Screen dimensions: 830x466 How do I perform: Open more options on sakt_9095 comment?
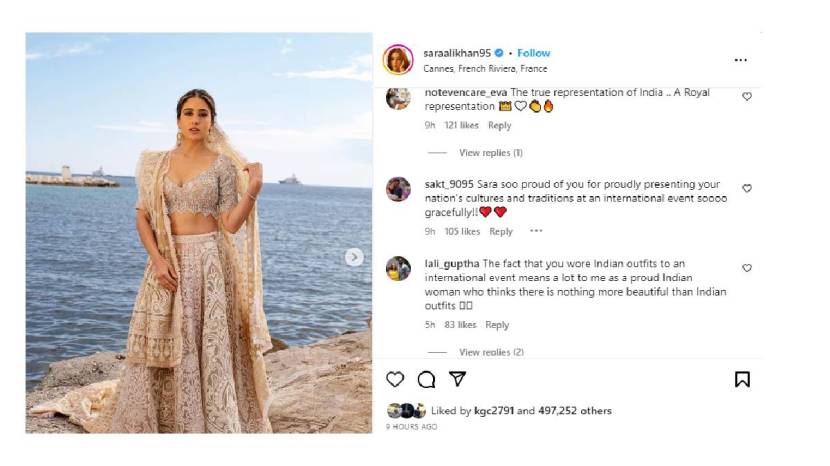tap(536, 231)
